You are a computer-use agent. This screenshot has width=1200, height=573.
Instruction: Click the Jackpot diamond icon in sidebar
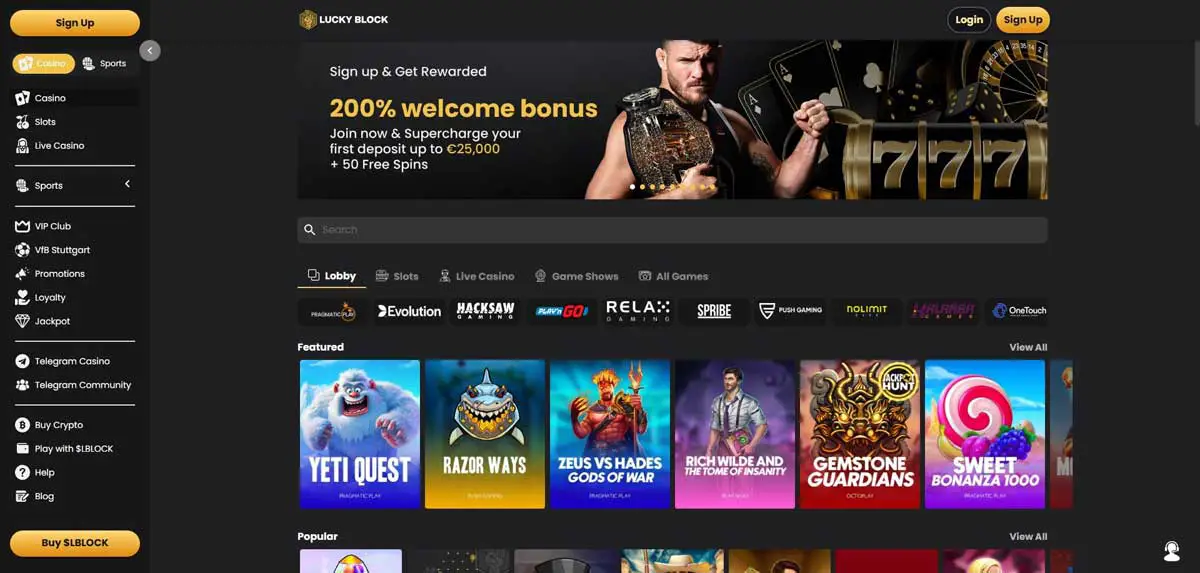click(23, 321)
